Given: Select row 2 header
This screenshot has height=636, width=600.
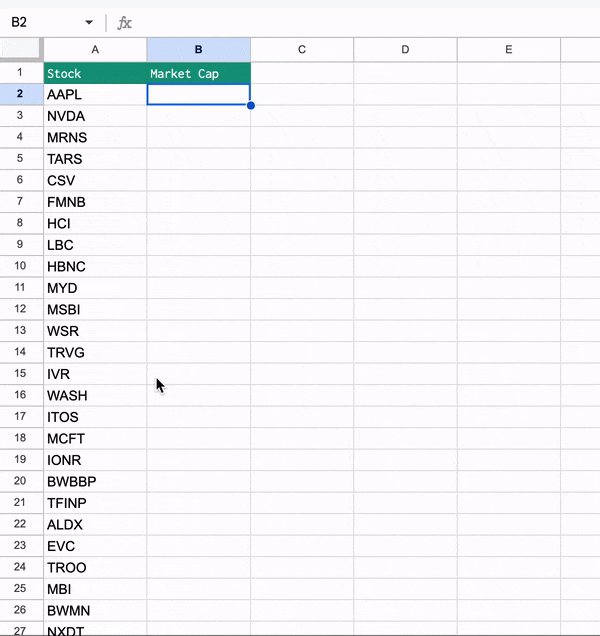Looking at the screenshot, I should pyautogui.click(x=20, y=95).
